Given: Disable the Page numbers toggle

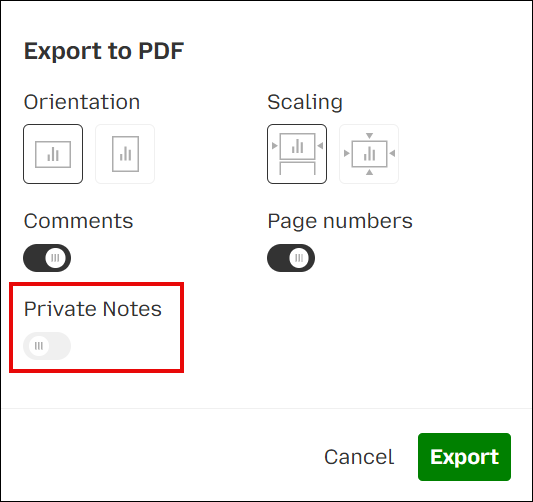Looking at the screenshot, I should click(x=291, y=258).
